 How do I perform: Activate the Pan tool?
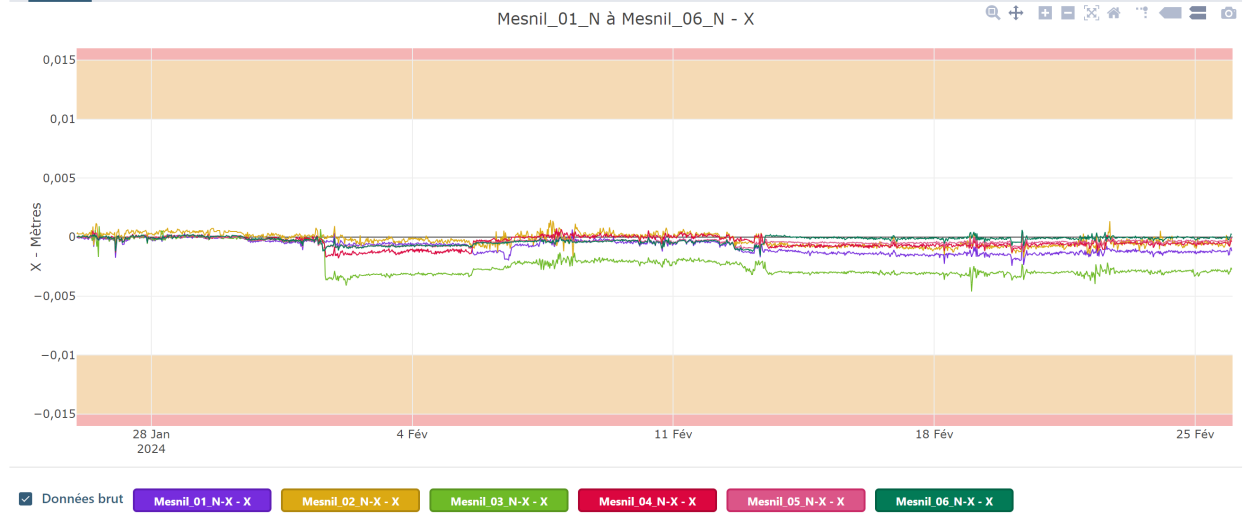point(1016,13)
